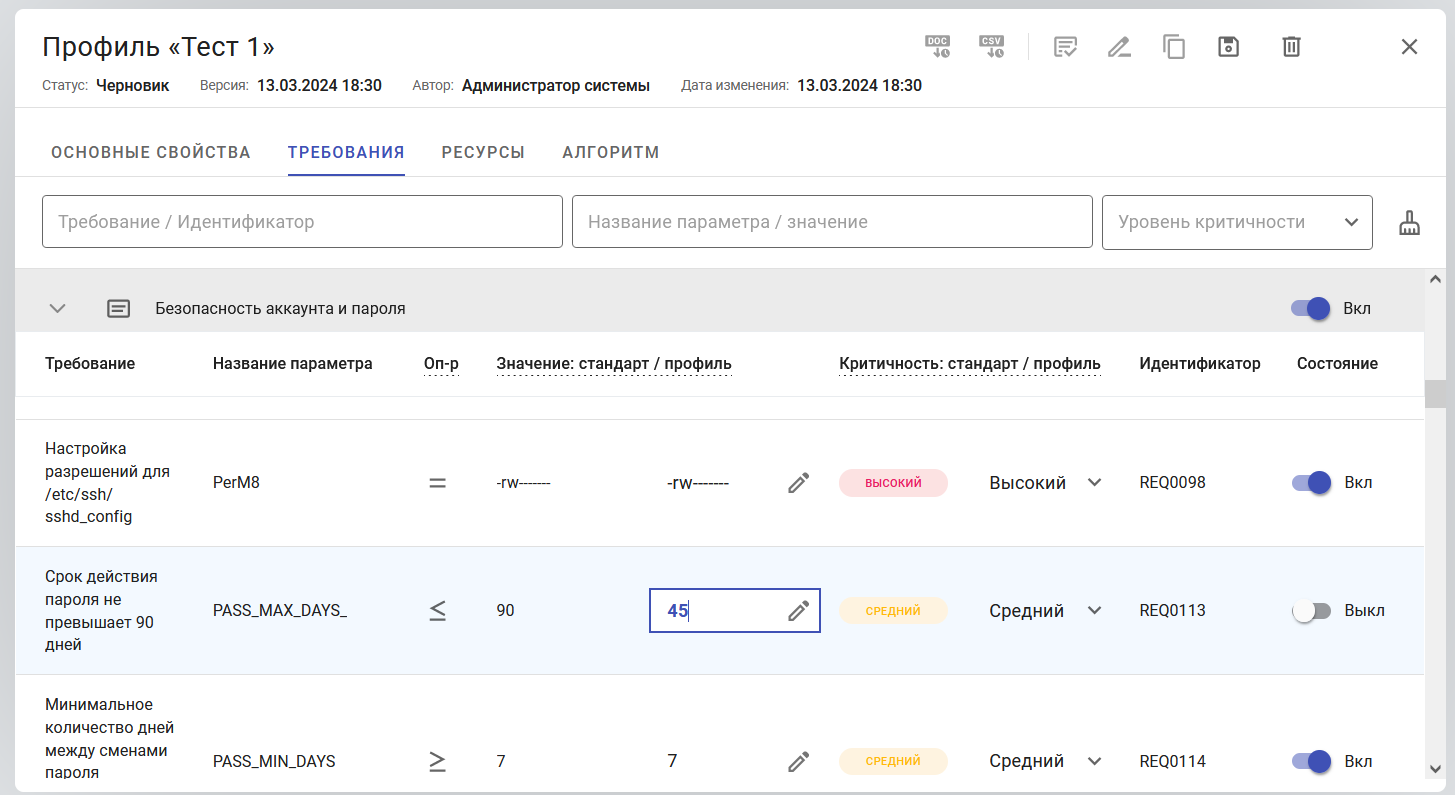Switch to the Основные свойства tab
The width and height of the screenshot is (1455, 795).
tap(151, 153)
